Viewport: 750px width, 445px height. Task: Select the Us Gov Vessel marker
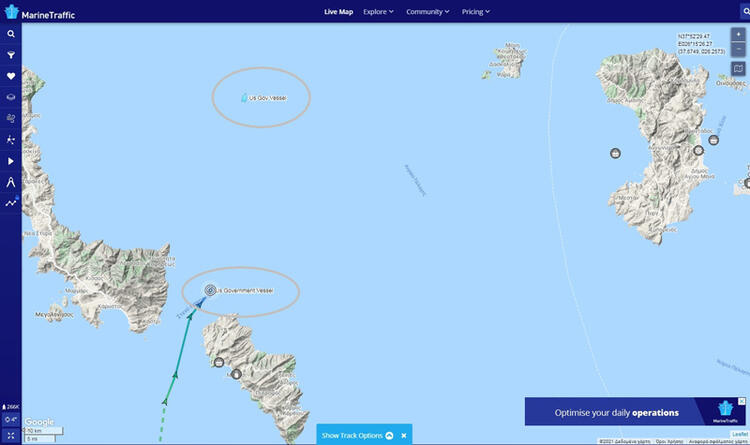click(x=244, y=98)
